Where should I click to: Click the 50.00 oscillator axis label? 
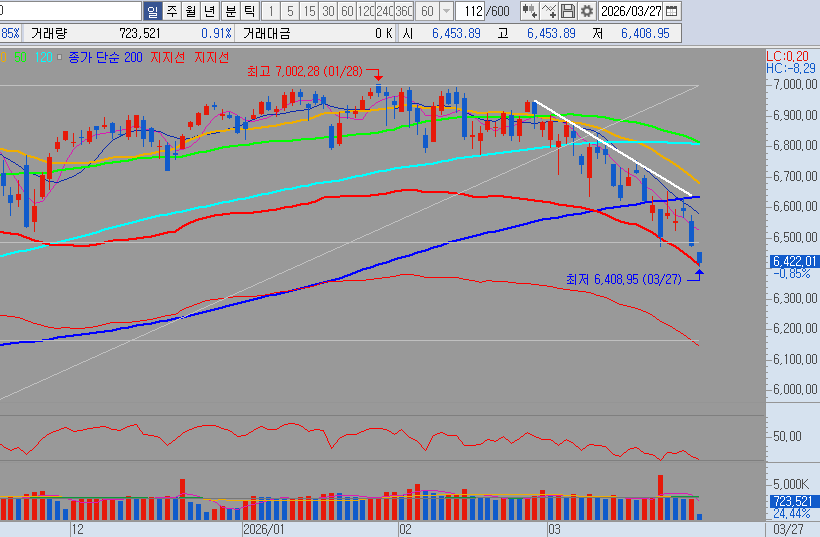point(787,436)
